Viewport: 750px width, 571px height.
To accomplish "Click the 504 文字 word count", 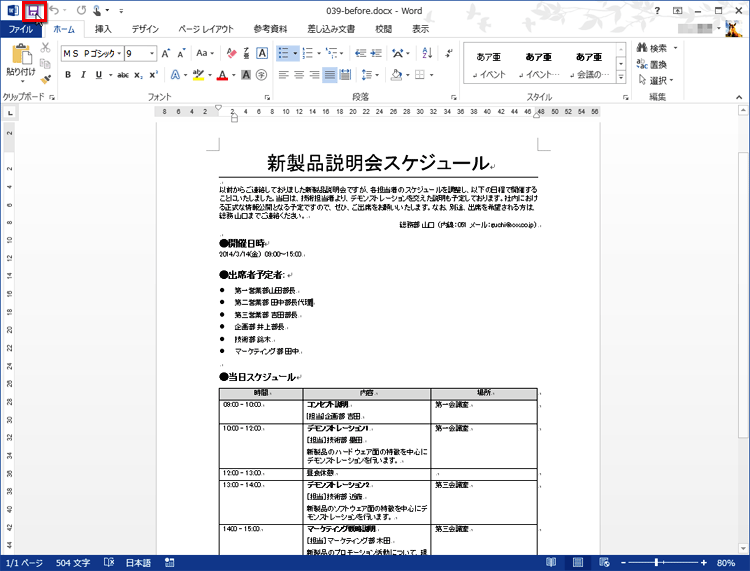I will pos(73,563).
